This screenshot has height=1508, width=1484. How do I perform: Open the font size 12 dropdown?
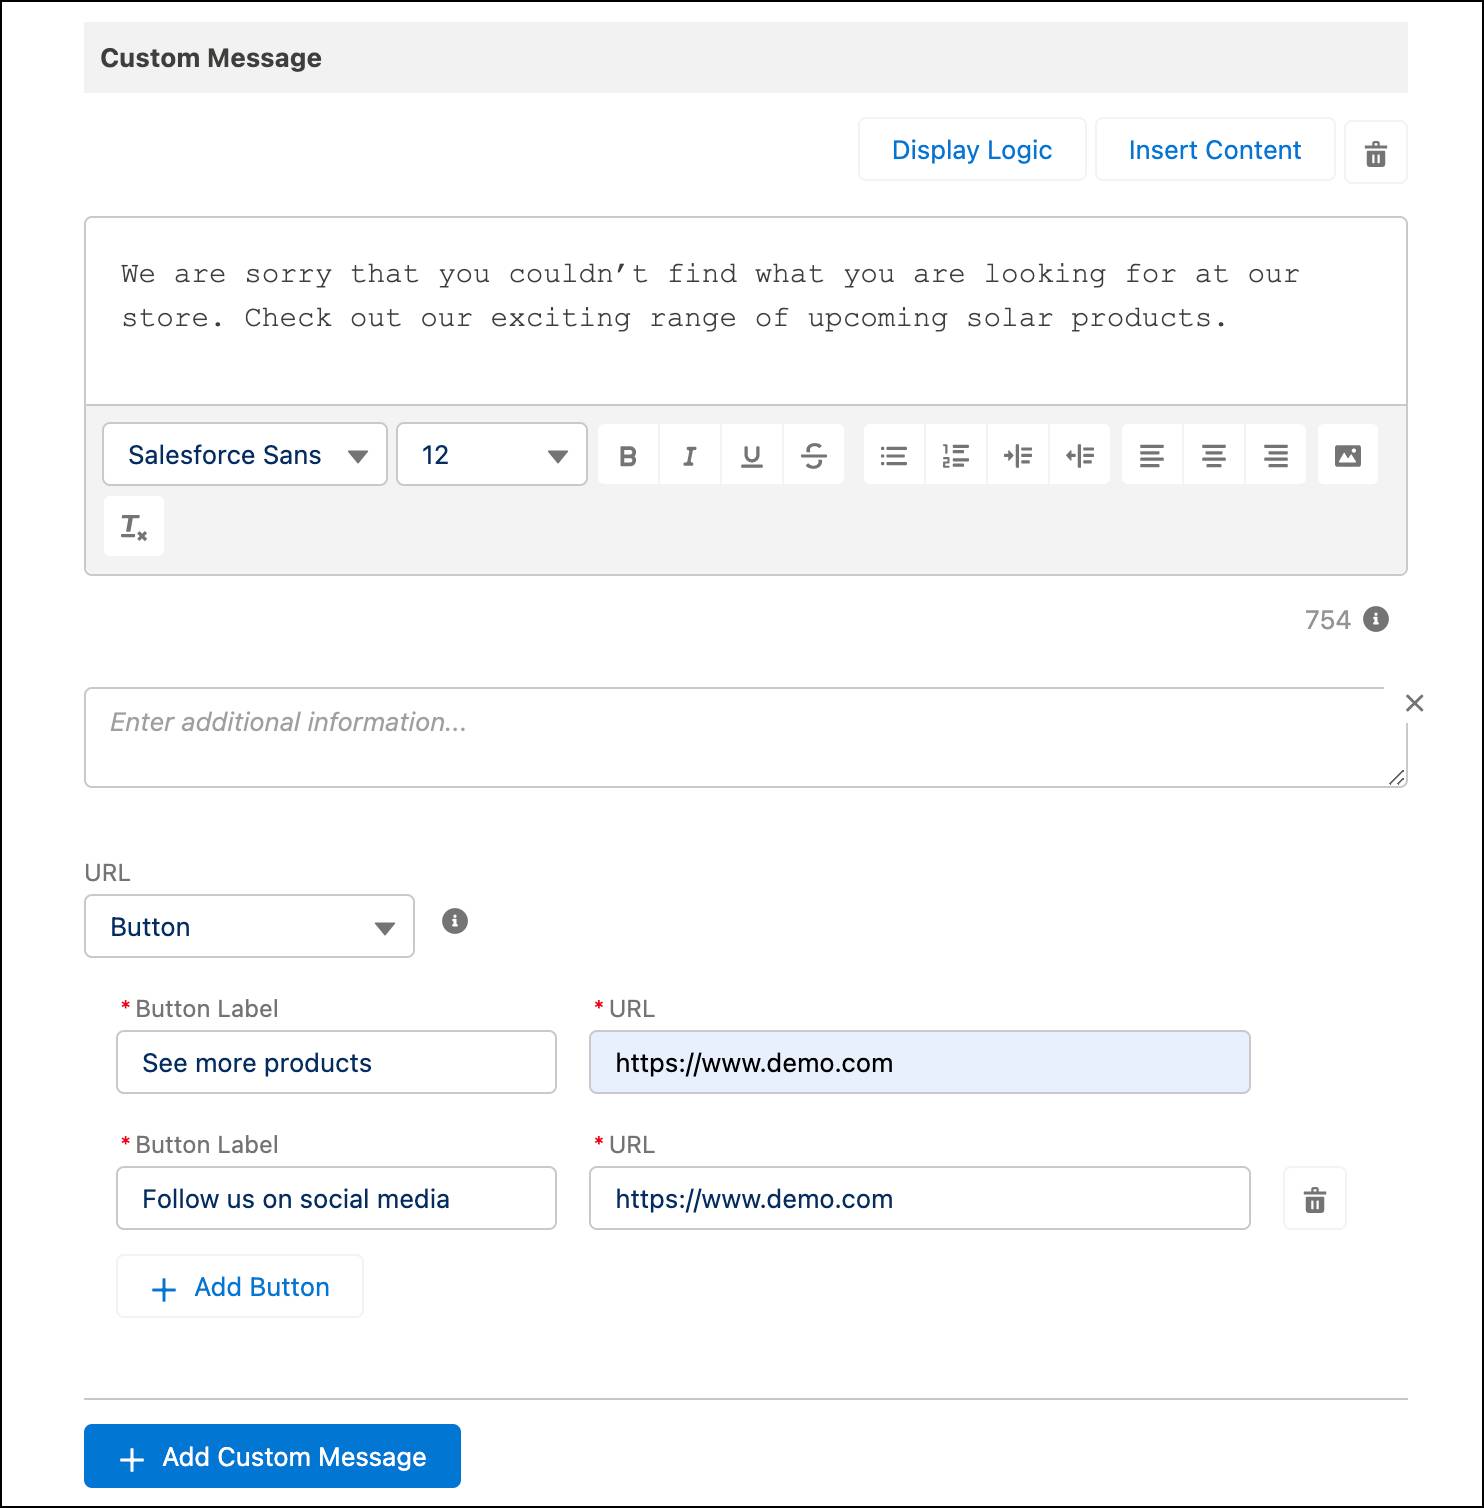pos(490,454)
